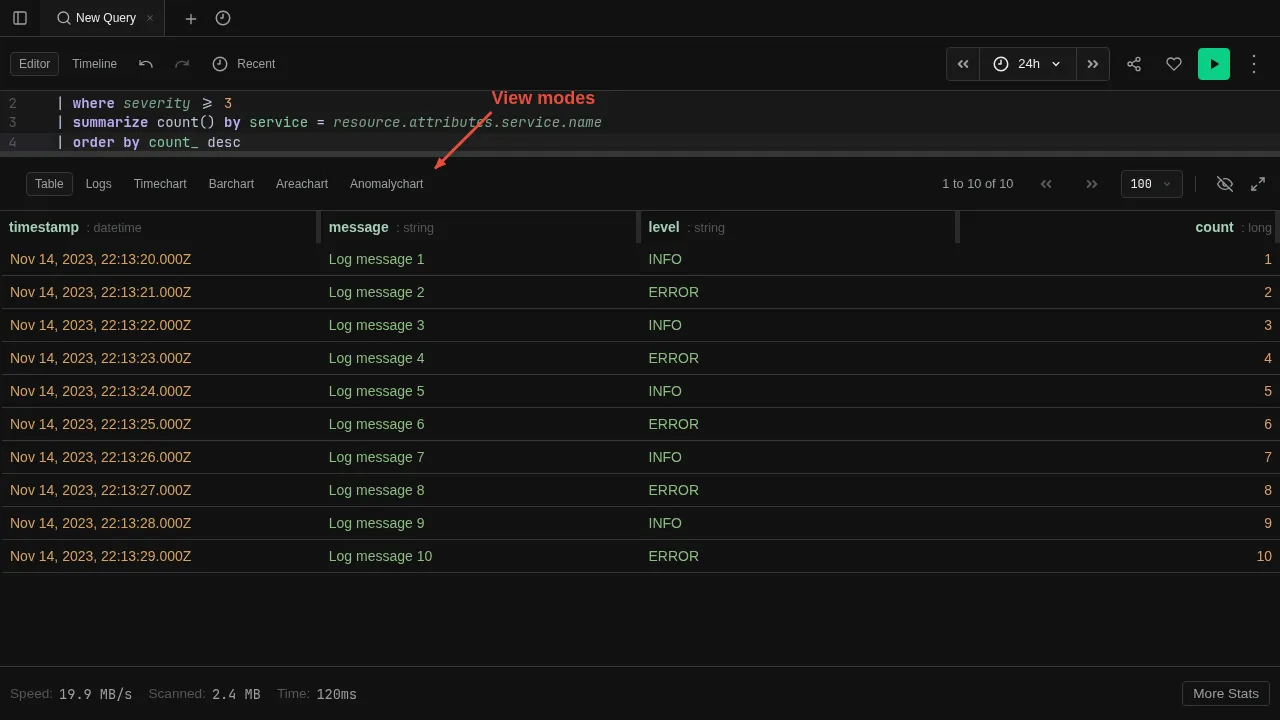Shift time range forward with right chevrons

(x=1092, y=63)
